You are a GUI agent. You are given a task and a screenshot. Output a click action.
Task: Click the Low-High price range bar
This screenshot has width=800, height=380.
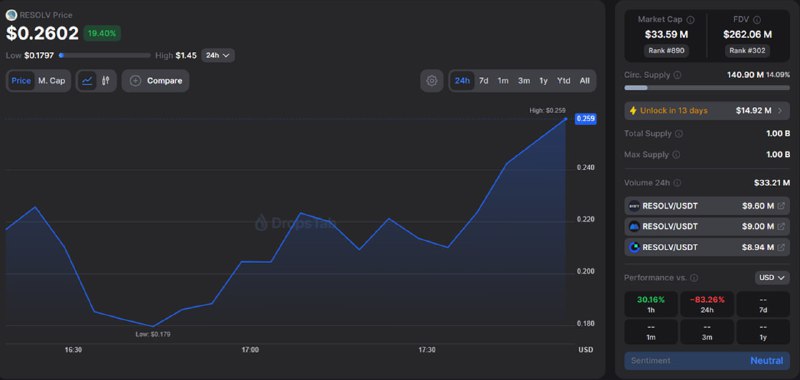[x=105, y=55]
